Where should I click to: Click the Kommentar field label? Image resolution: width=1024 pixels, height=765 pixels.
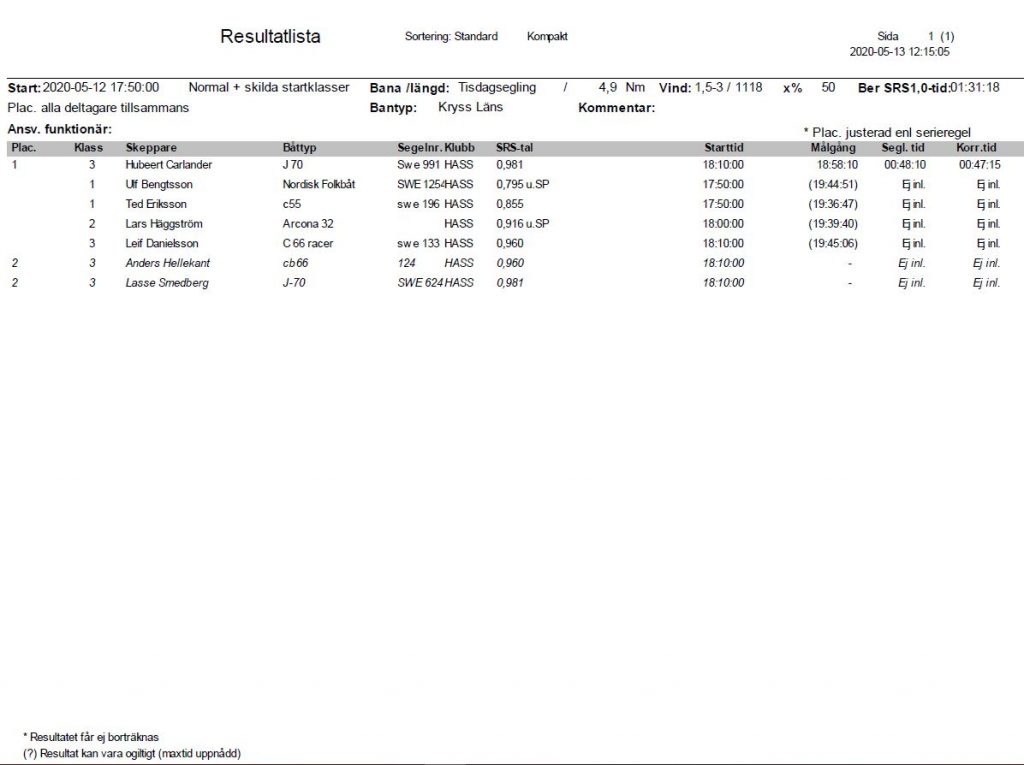coord(616,108)
